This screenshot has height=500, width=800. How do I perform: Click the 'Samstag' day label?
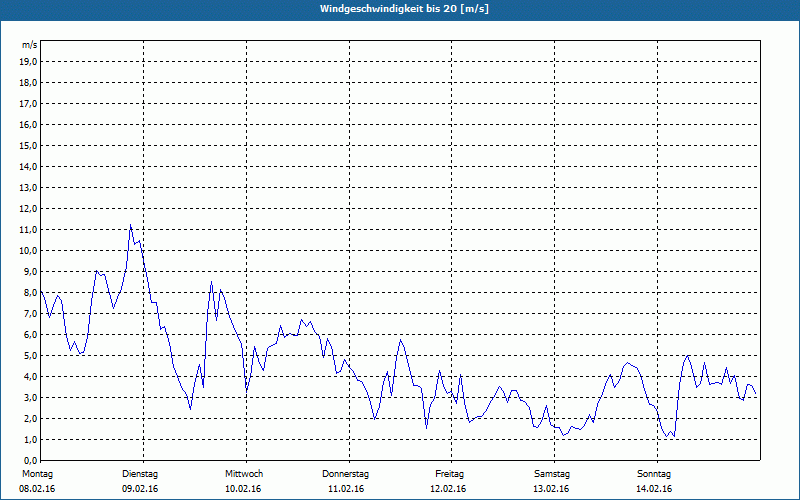pyautogui.click(x=552, y=474)
